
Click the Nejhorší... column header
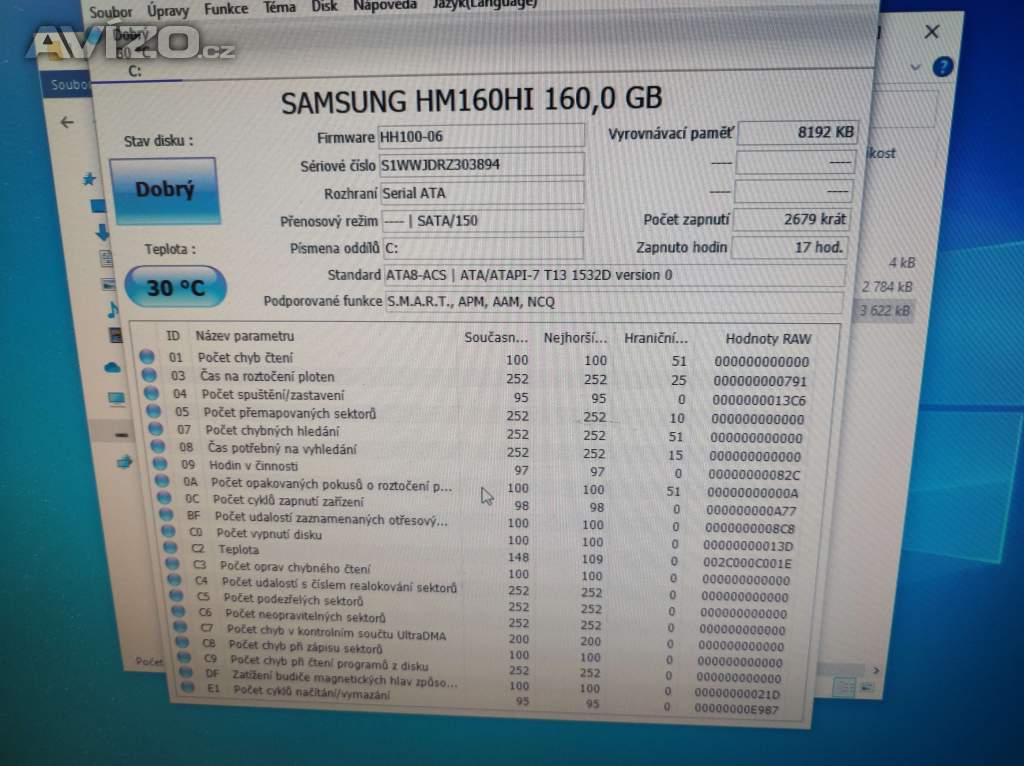click(575, 338)
